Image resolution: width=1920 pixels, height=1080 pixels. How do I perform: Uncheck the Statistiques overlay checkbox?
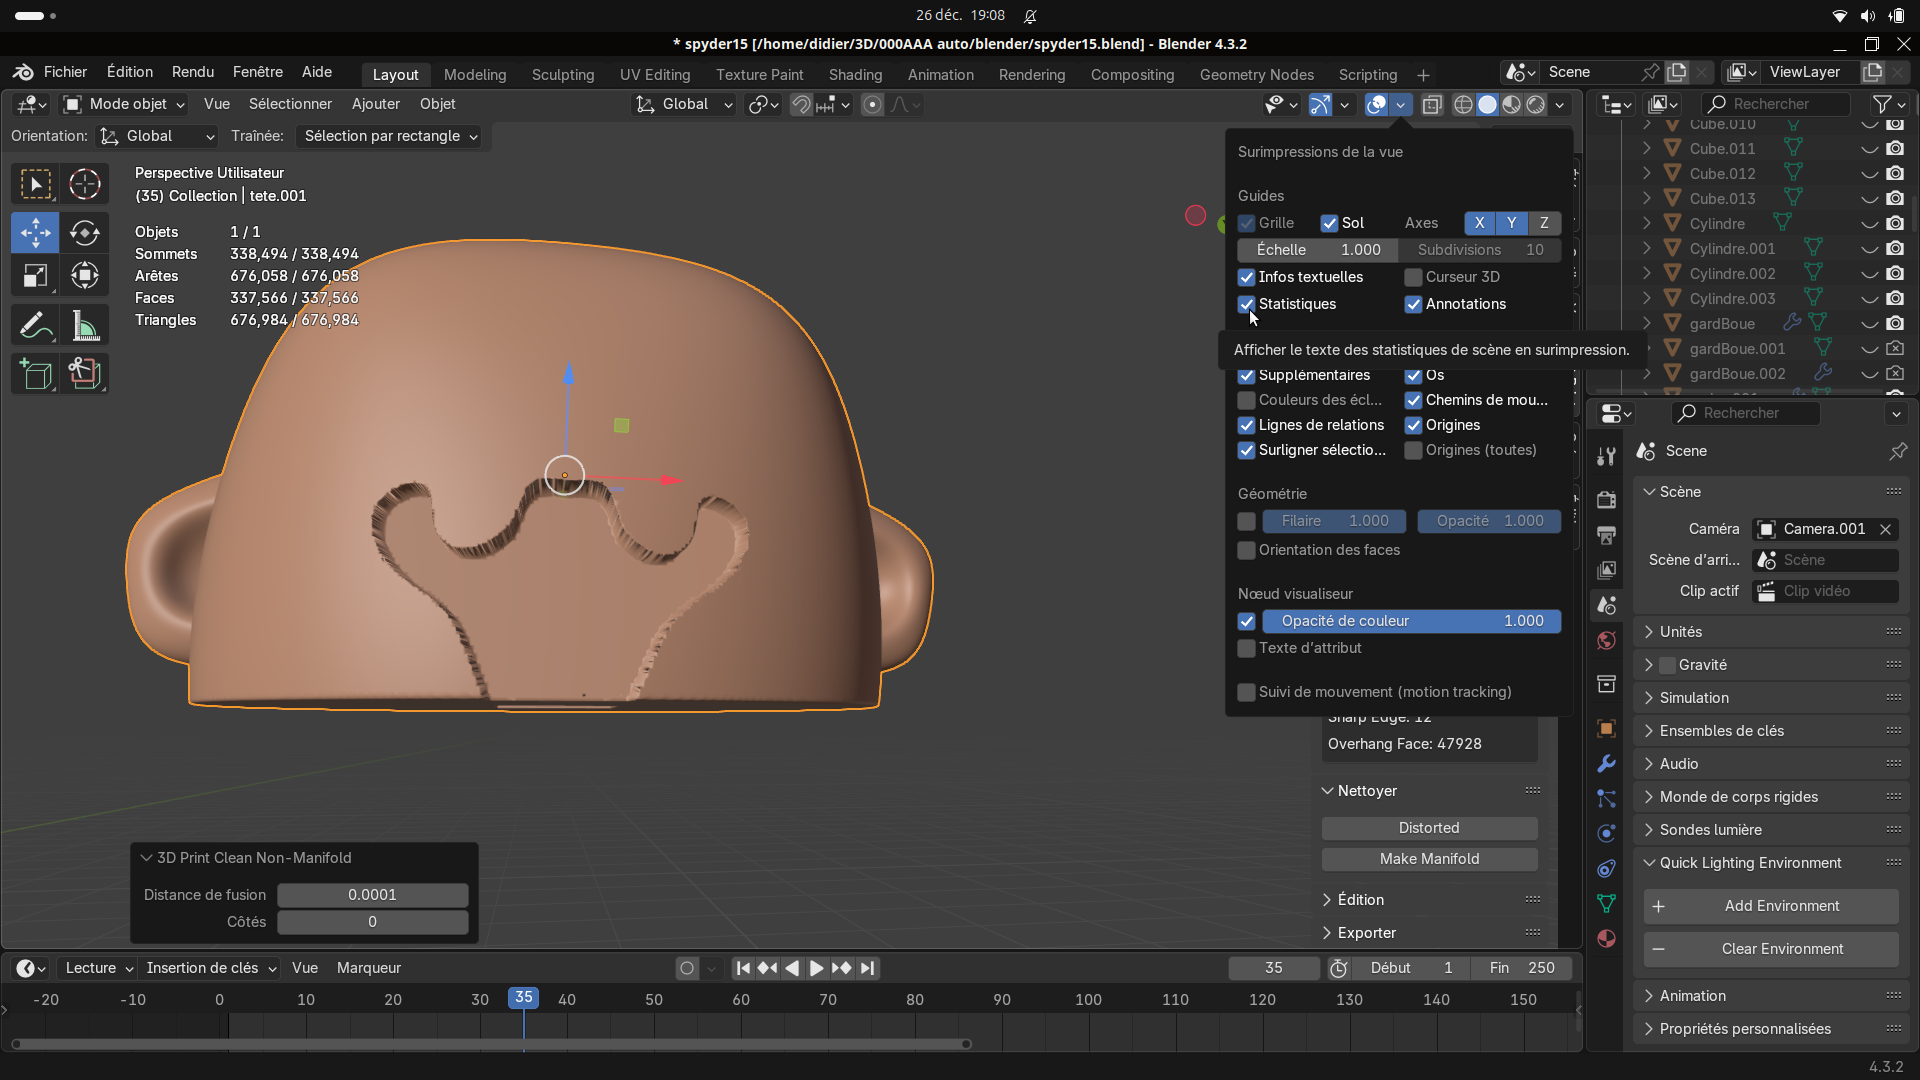pyautogui.click(x=1246, y=304)
